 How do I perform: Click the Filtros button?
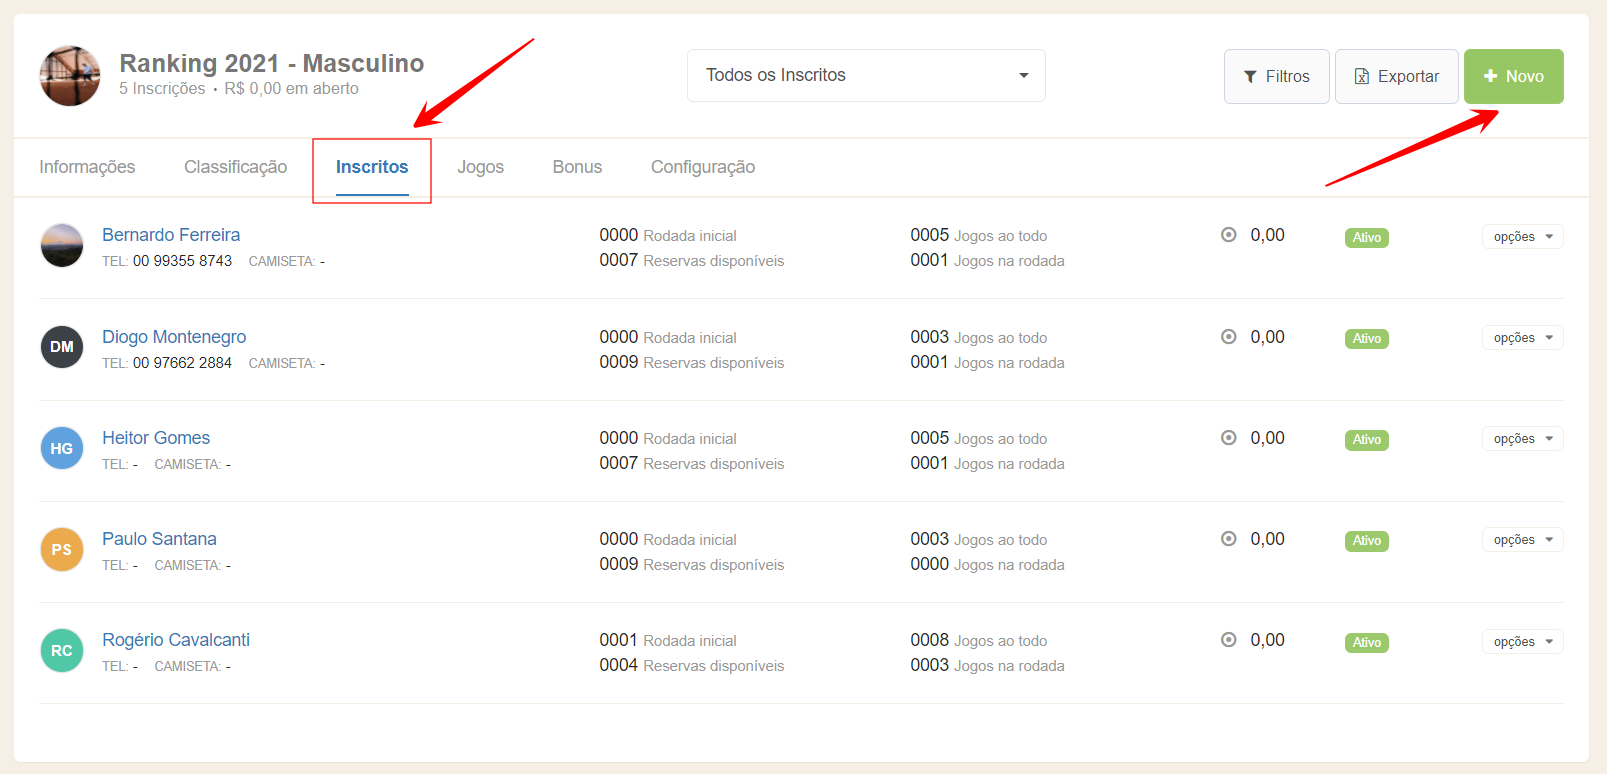tap(1276, 76)
